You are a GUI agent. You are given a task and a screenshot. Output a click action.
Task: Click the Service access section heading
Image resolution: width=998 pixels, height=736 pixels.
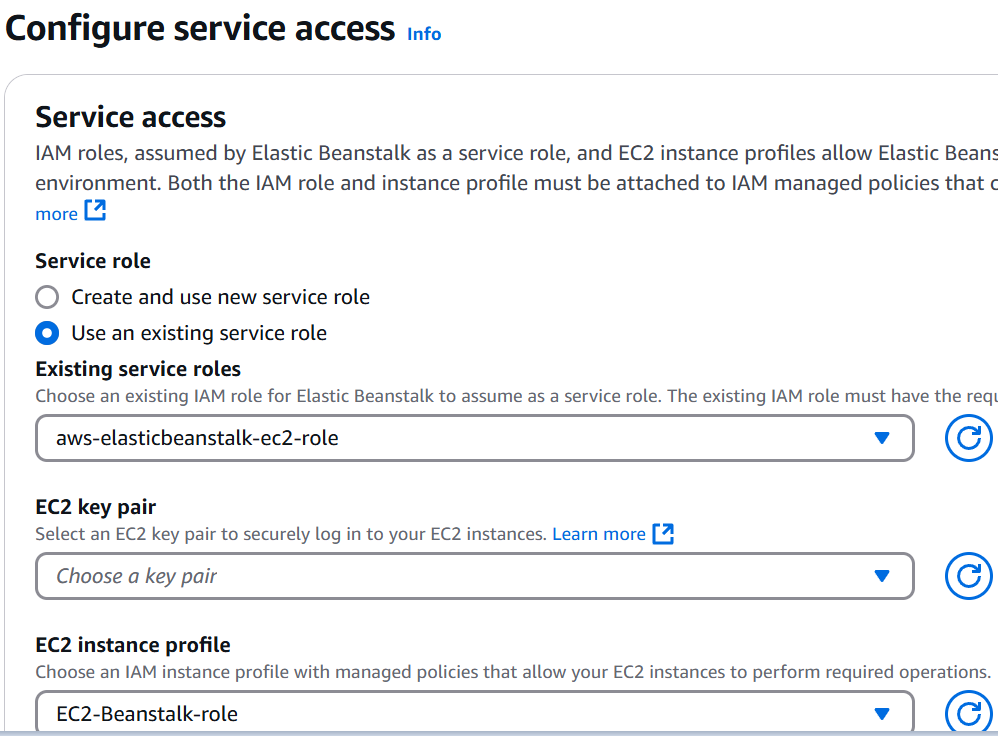pos(130,117)
